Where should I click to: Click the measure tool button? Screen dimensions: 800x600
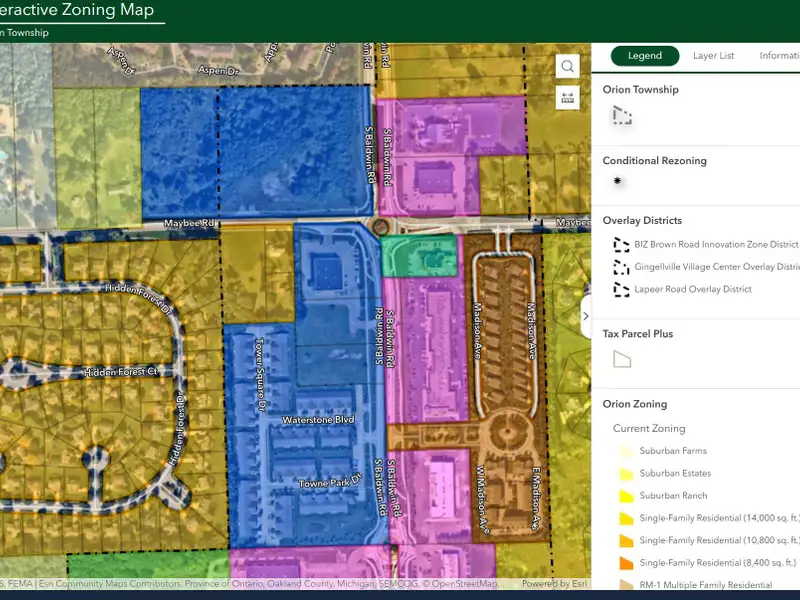tap(568, 98)
